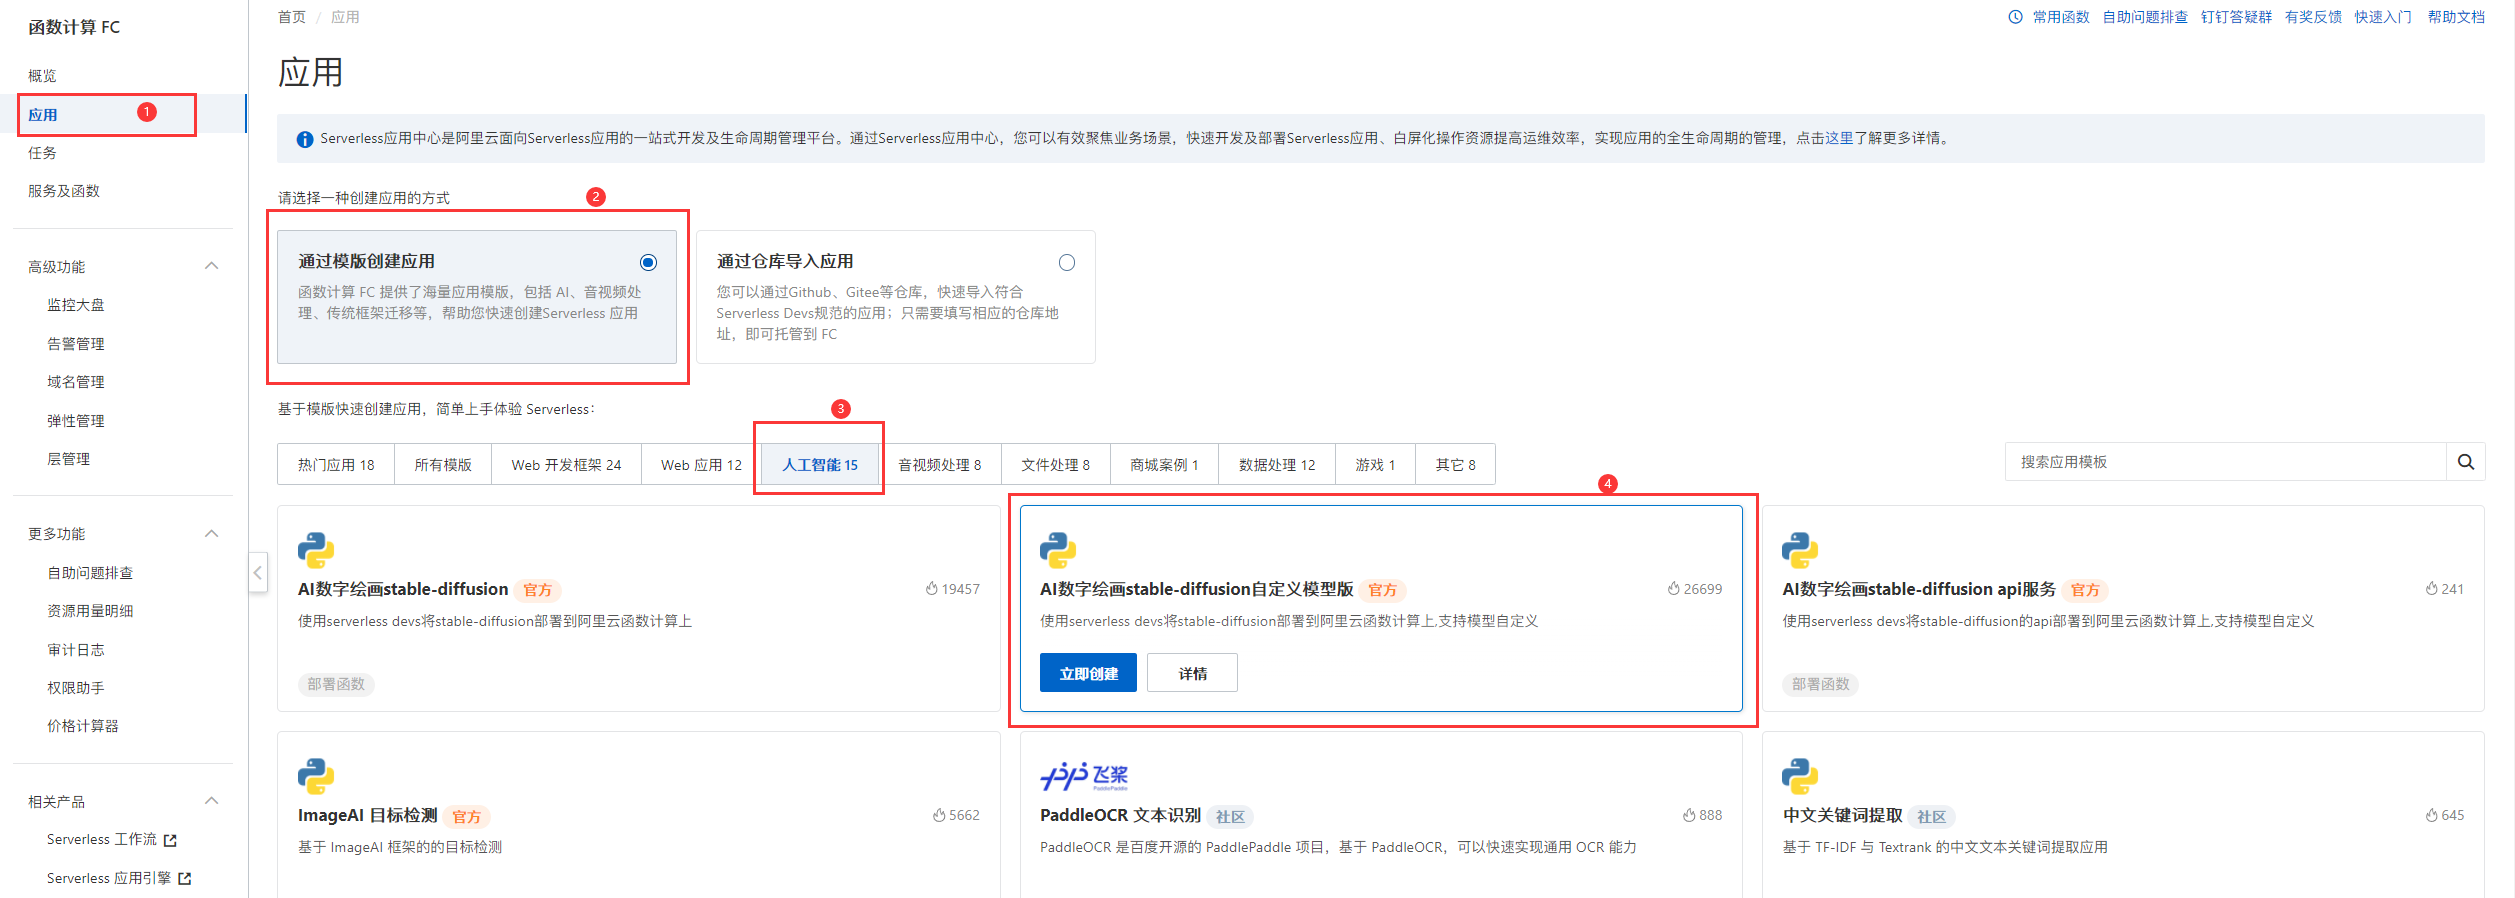Click external link icon next to Serverless 工作流

(x=170, y=841)
